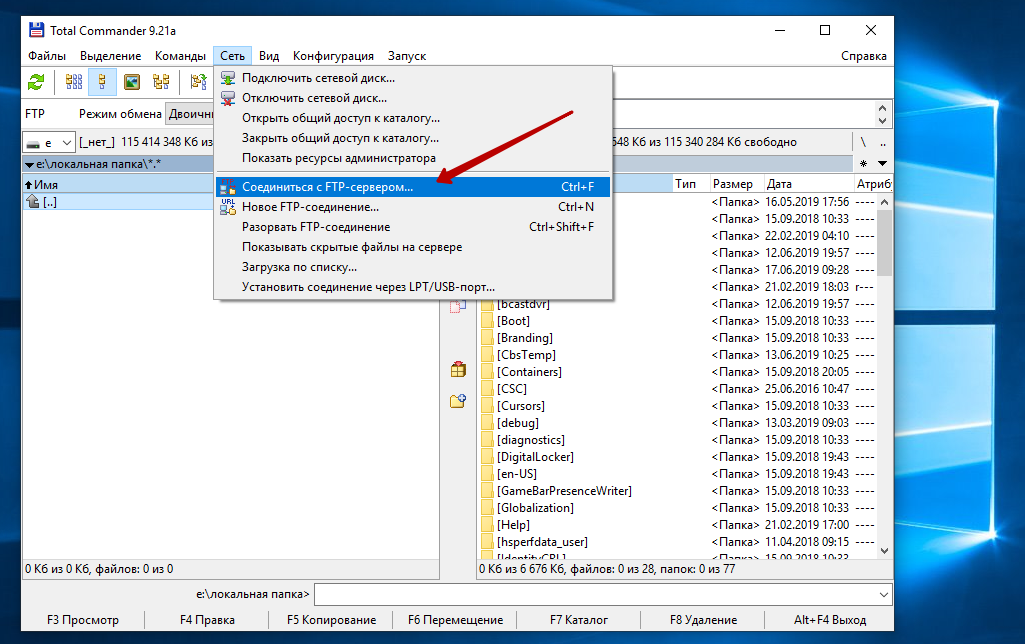Close the open Сеть menu
Screen dimensions: 1025x644
tap(233, 56)
